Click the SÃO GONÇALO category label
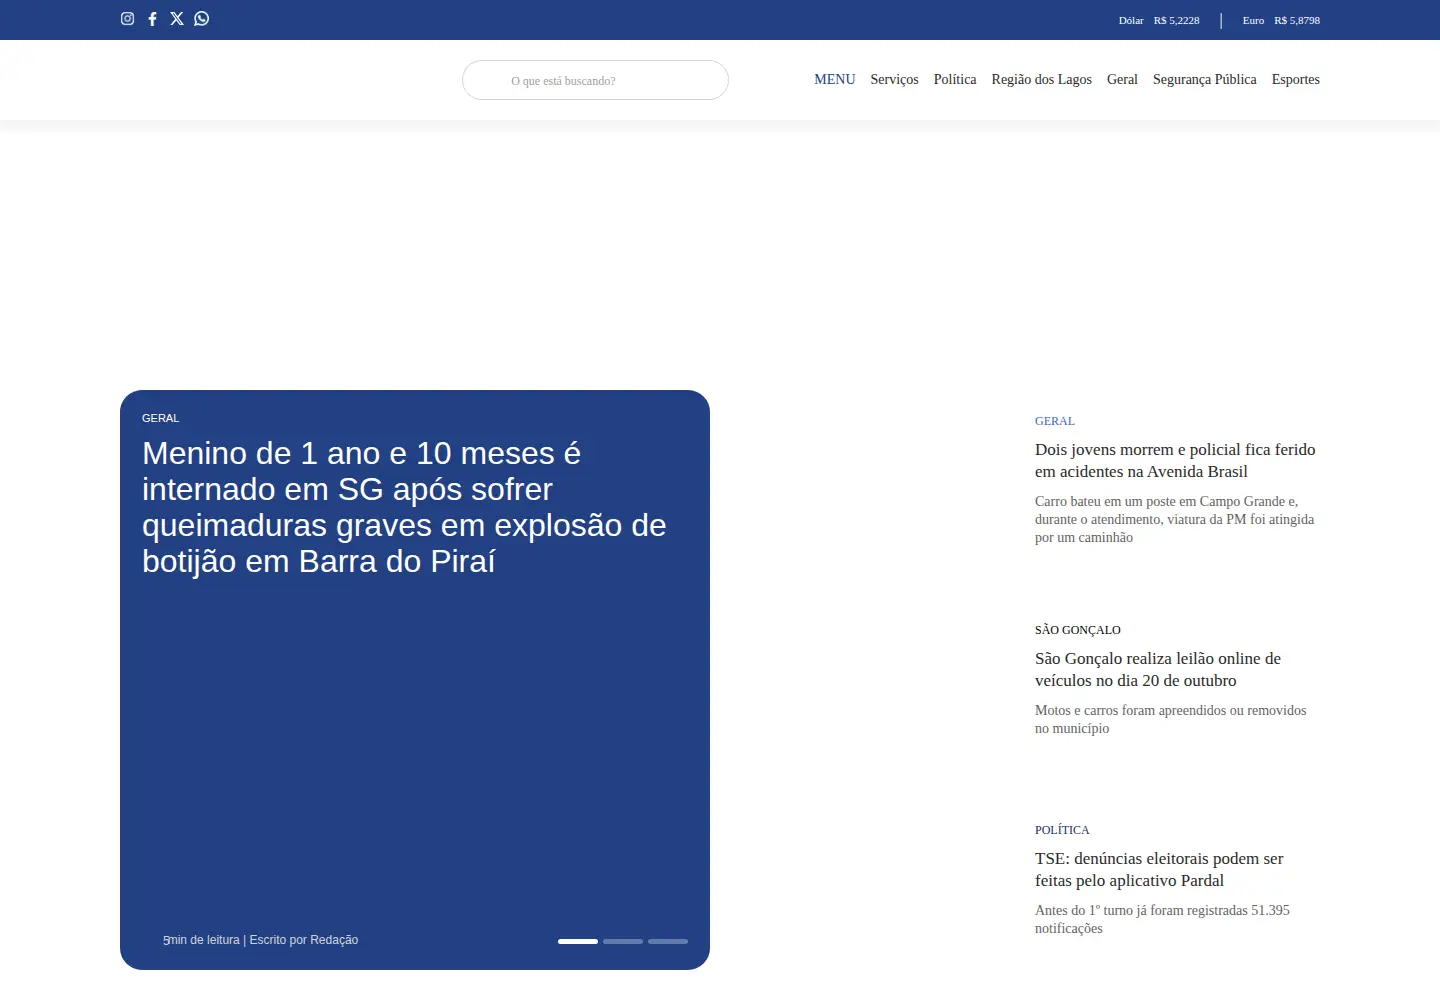Image resolution: width=1440 pixels, height=1000 pixels. tap(1078, 630)
